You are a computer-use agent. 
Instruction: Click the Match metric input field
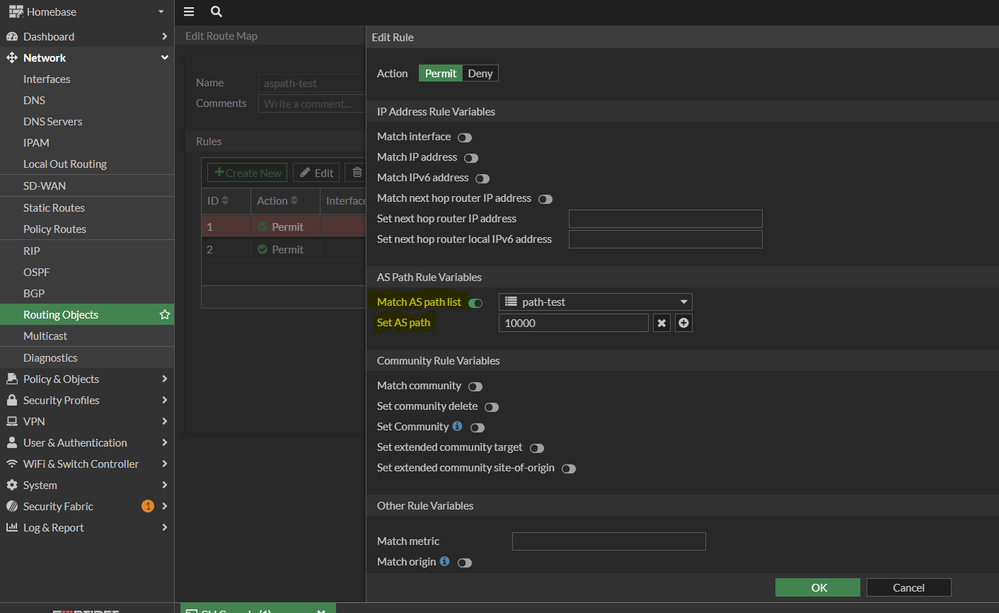coord(608,541)
